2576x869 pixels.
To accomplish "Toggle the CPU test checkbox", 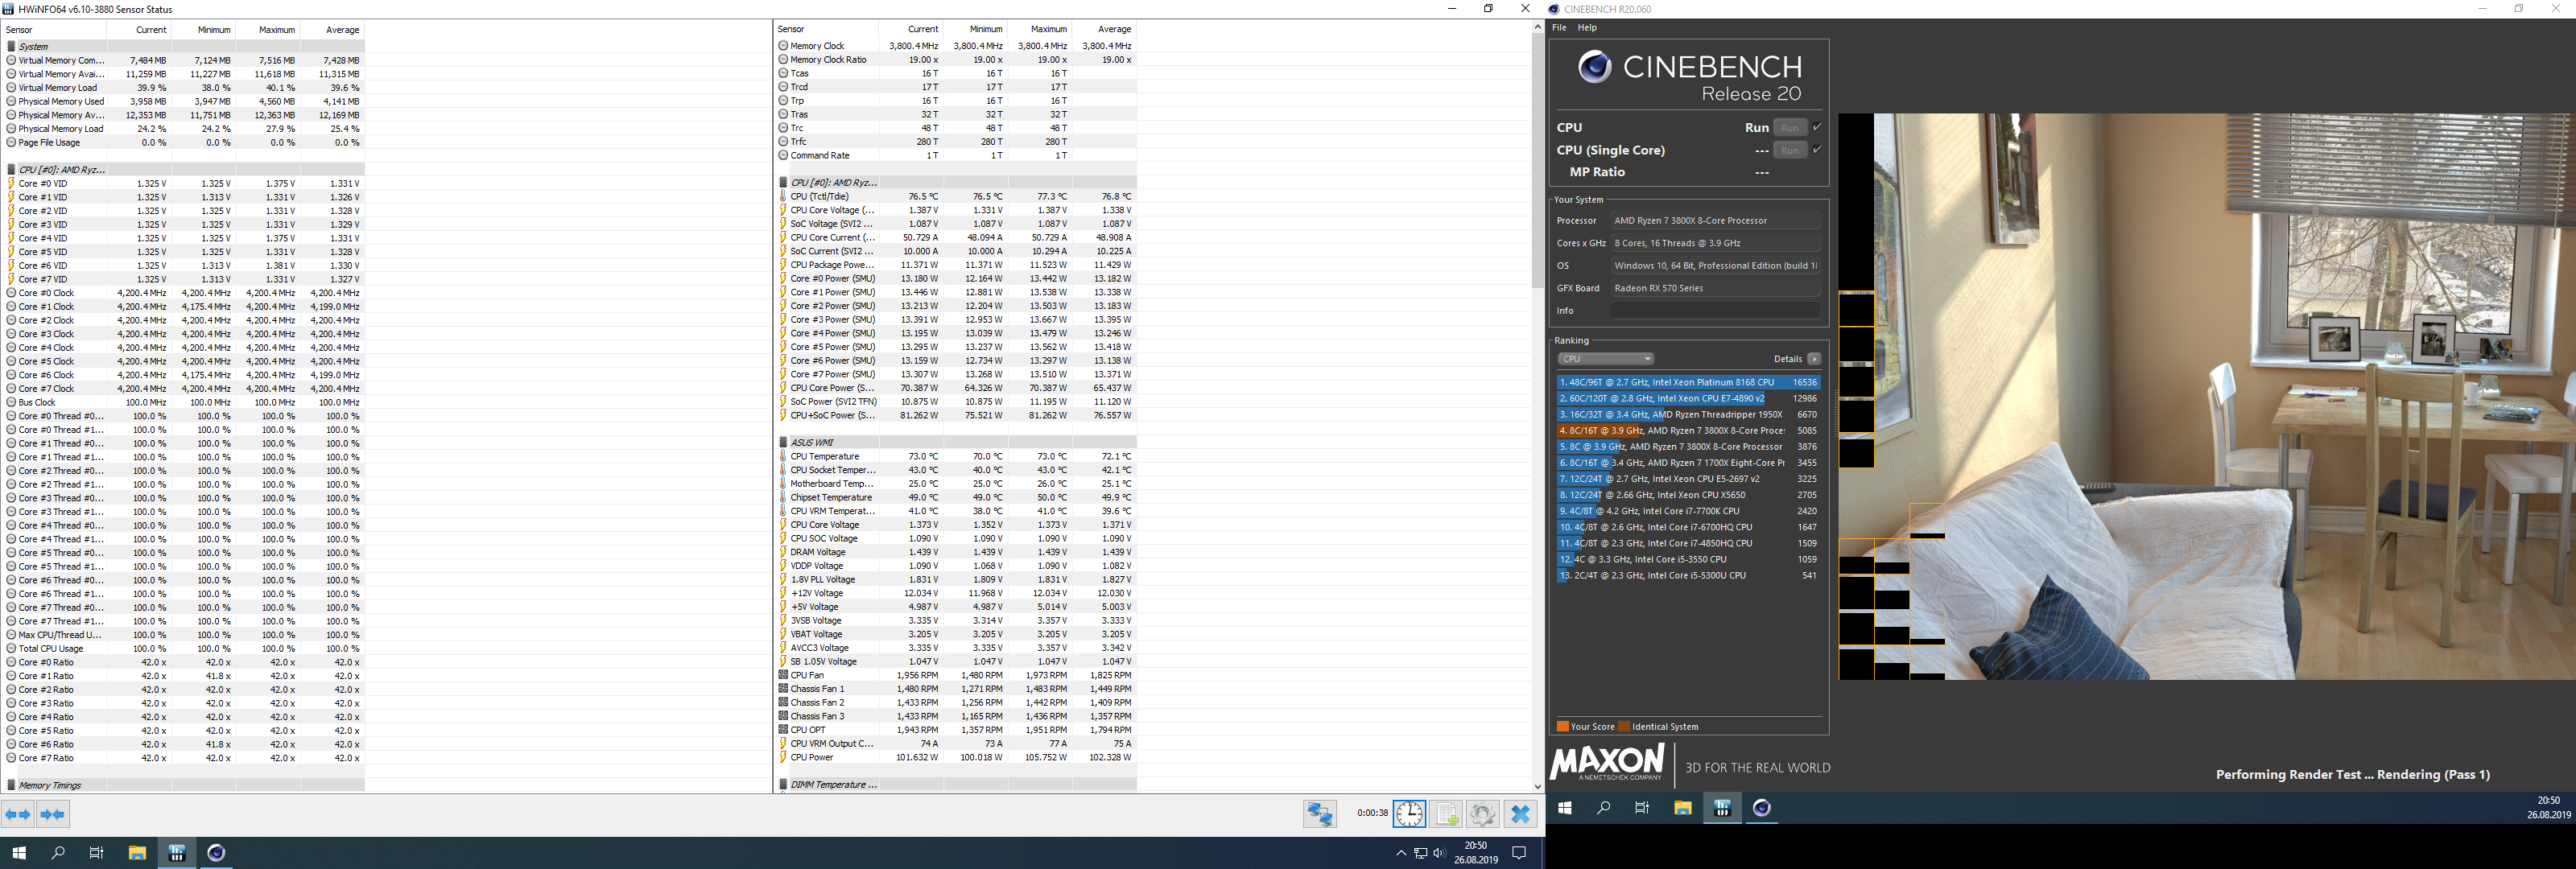I will pos(1817,127).
